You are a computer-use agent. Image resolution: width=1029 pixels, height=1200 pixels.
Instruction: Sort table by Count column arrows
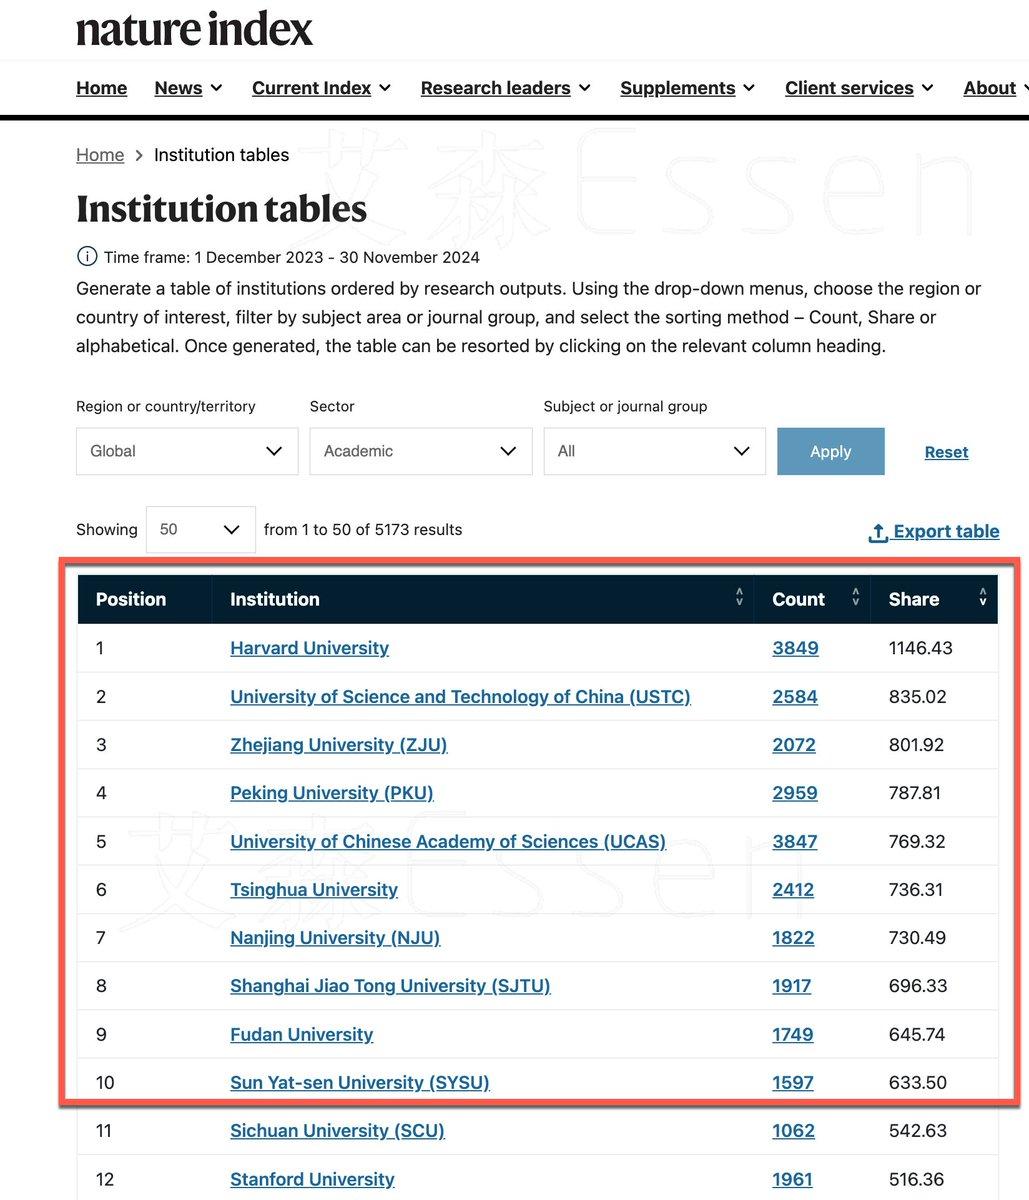(855, 598)
